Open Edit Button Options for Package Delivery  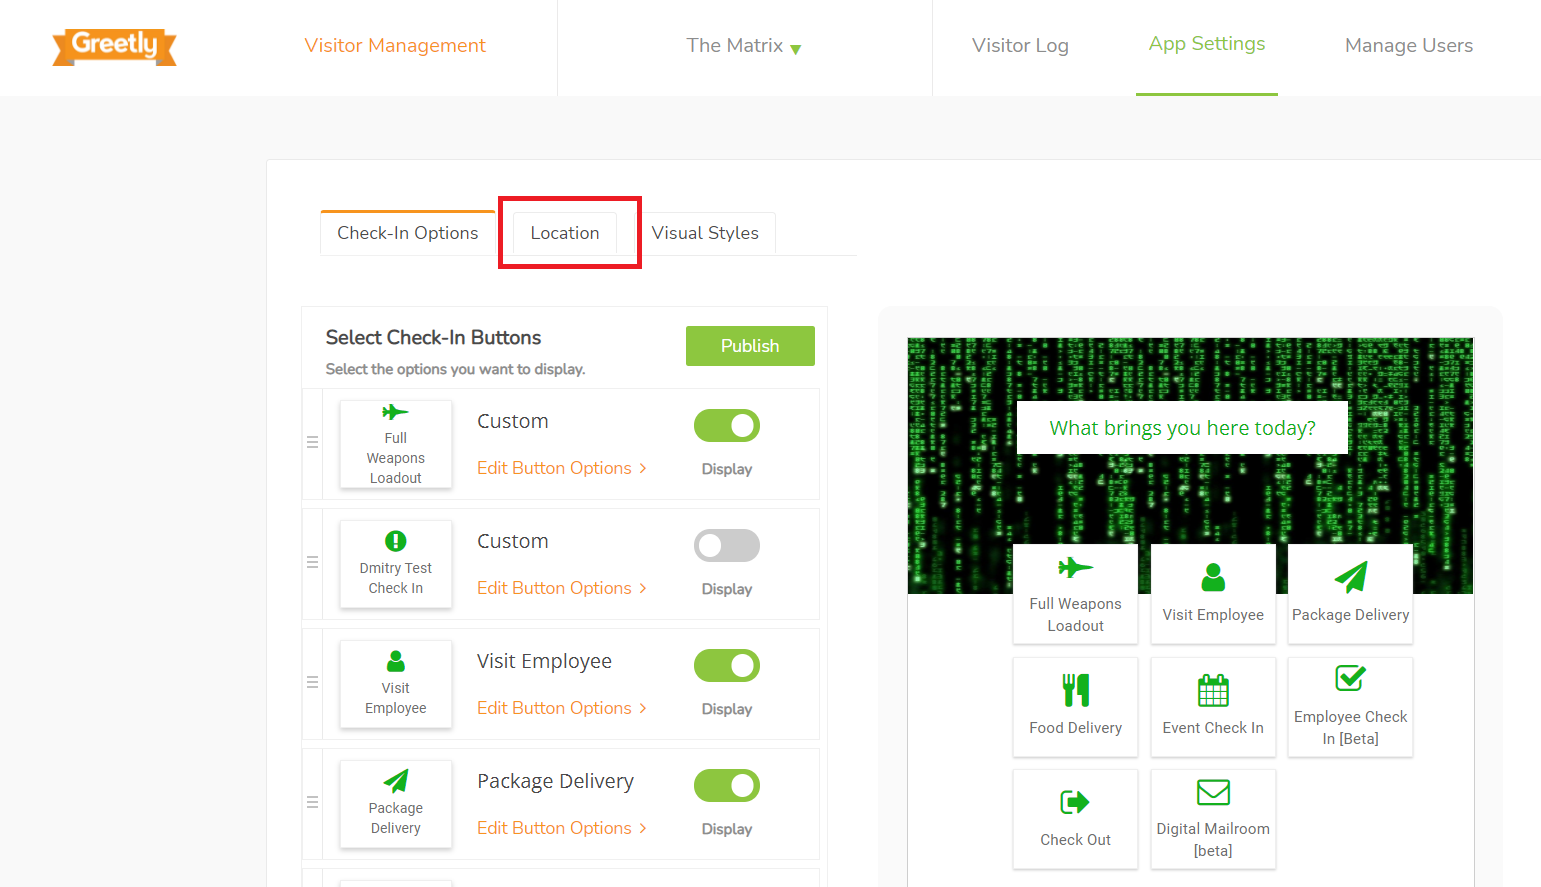point(554,828)
